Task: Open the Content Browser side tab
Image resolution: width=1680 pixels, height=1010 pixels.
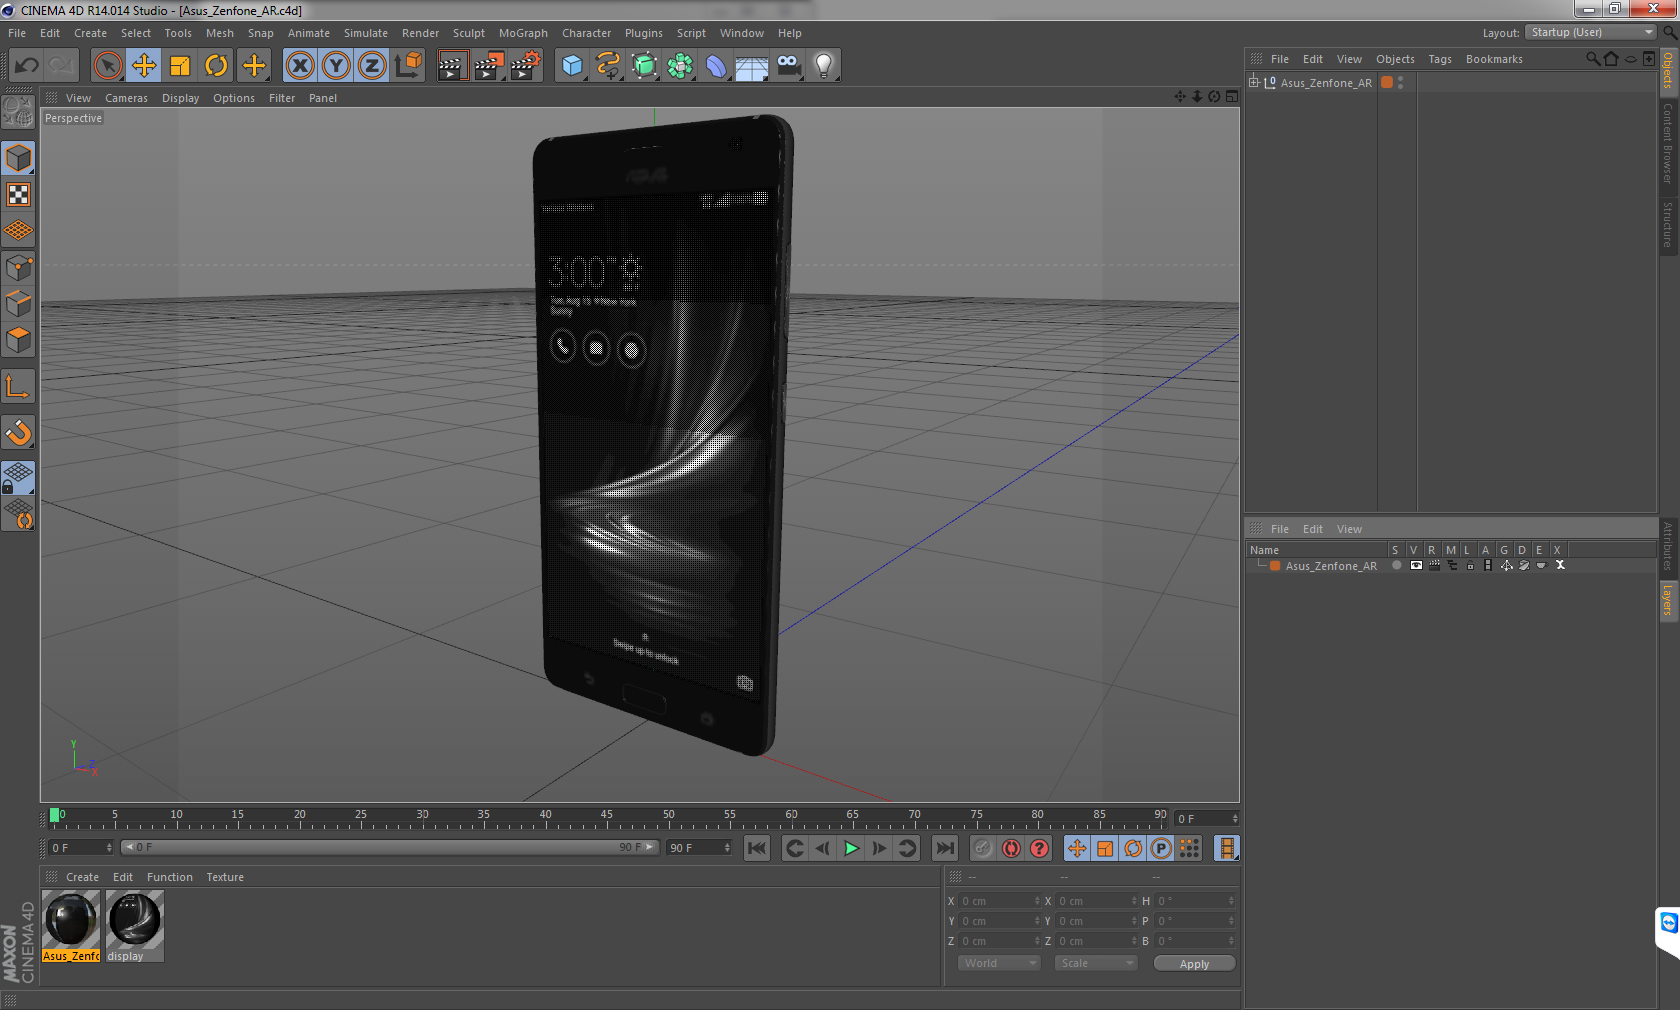Action: (1668, 142)
